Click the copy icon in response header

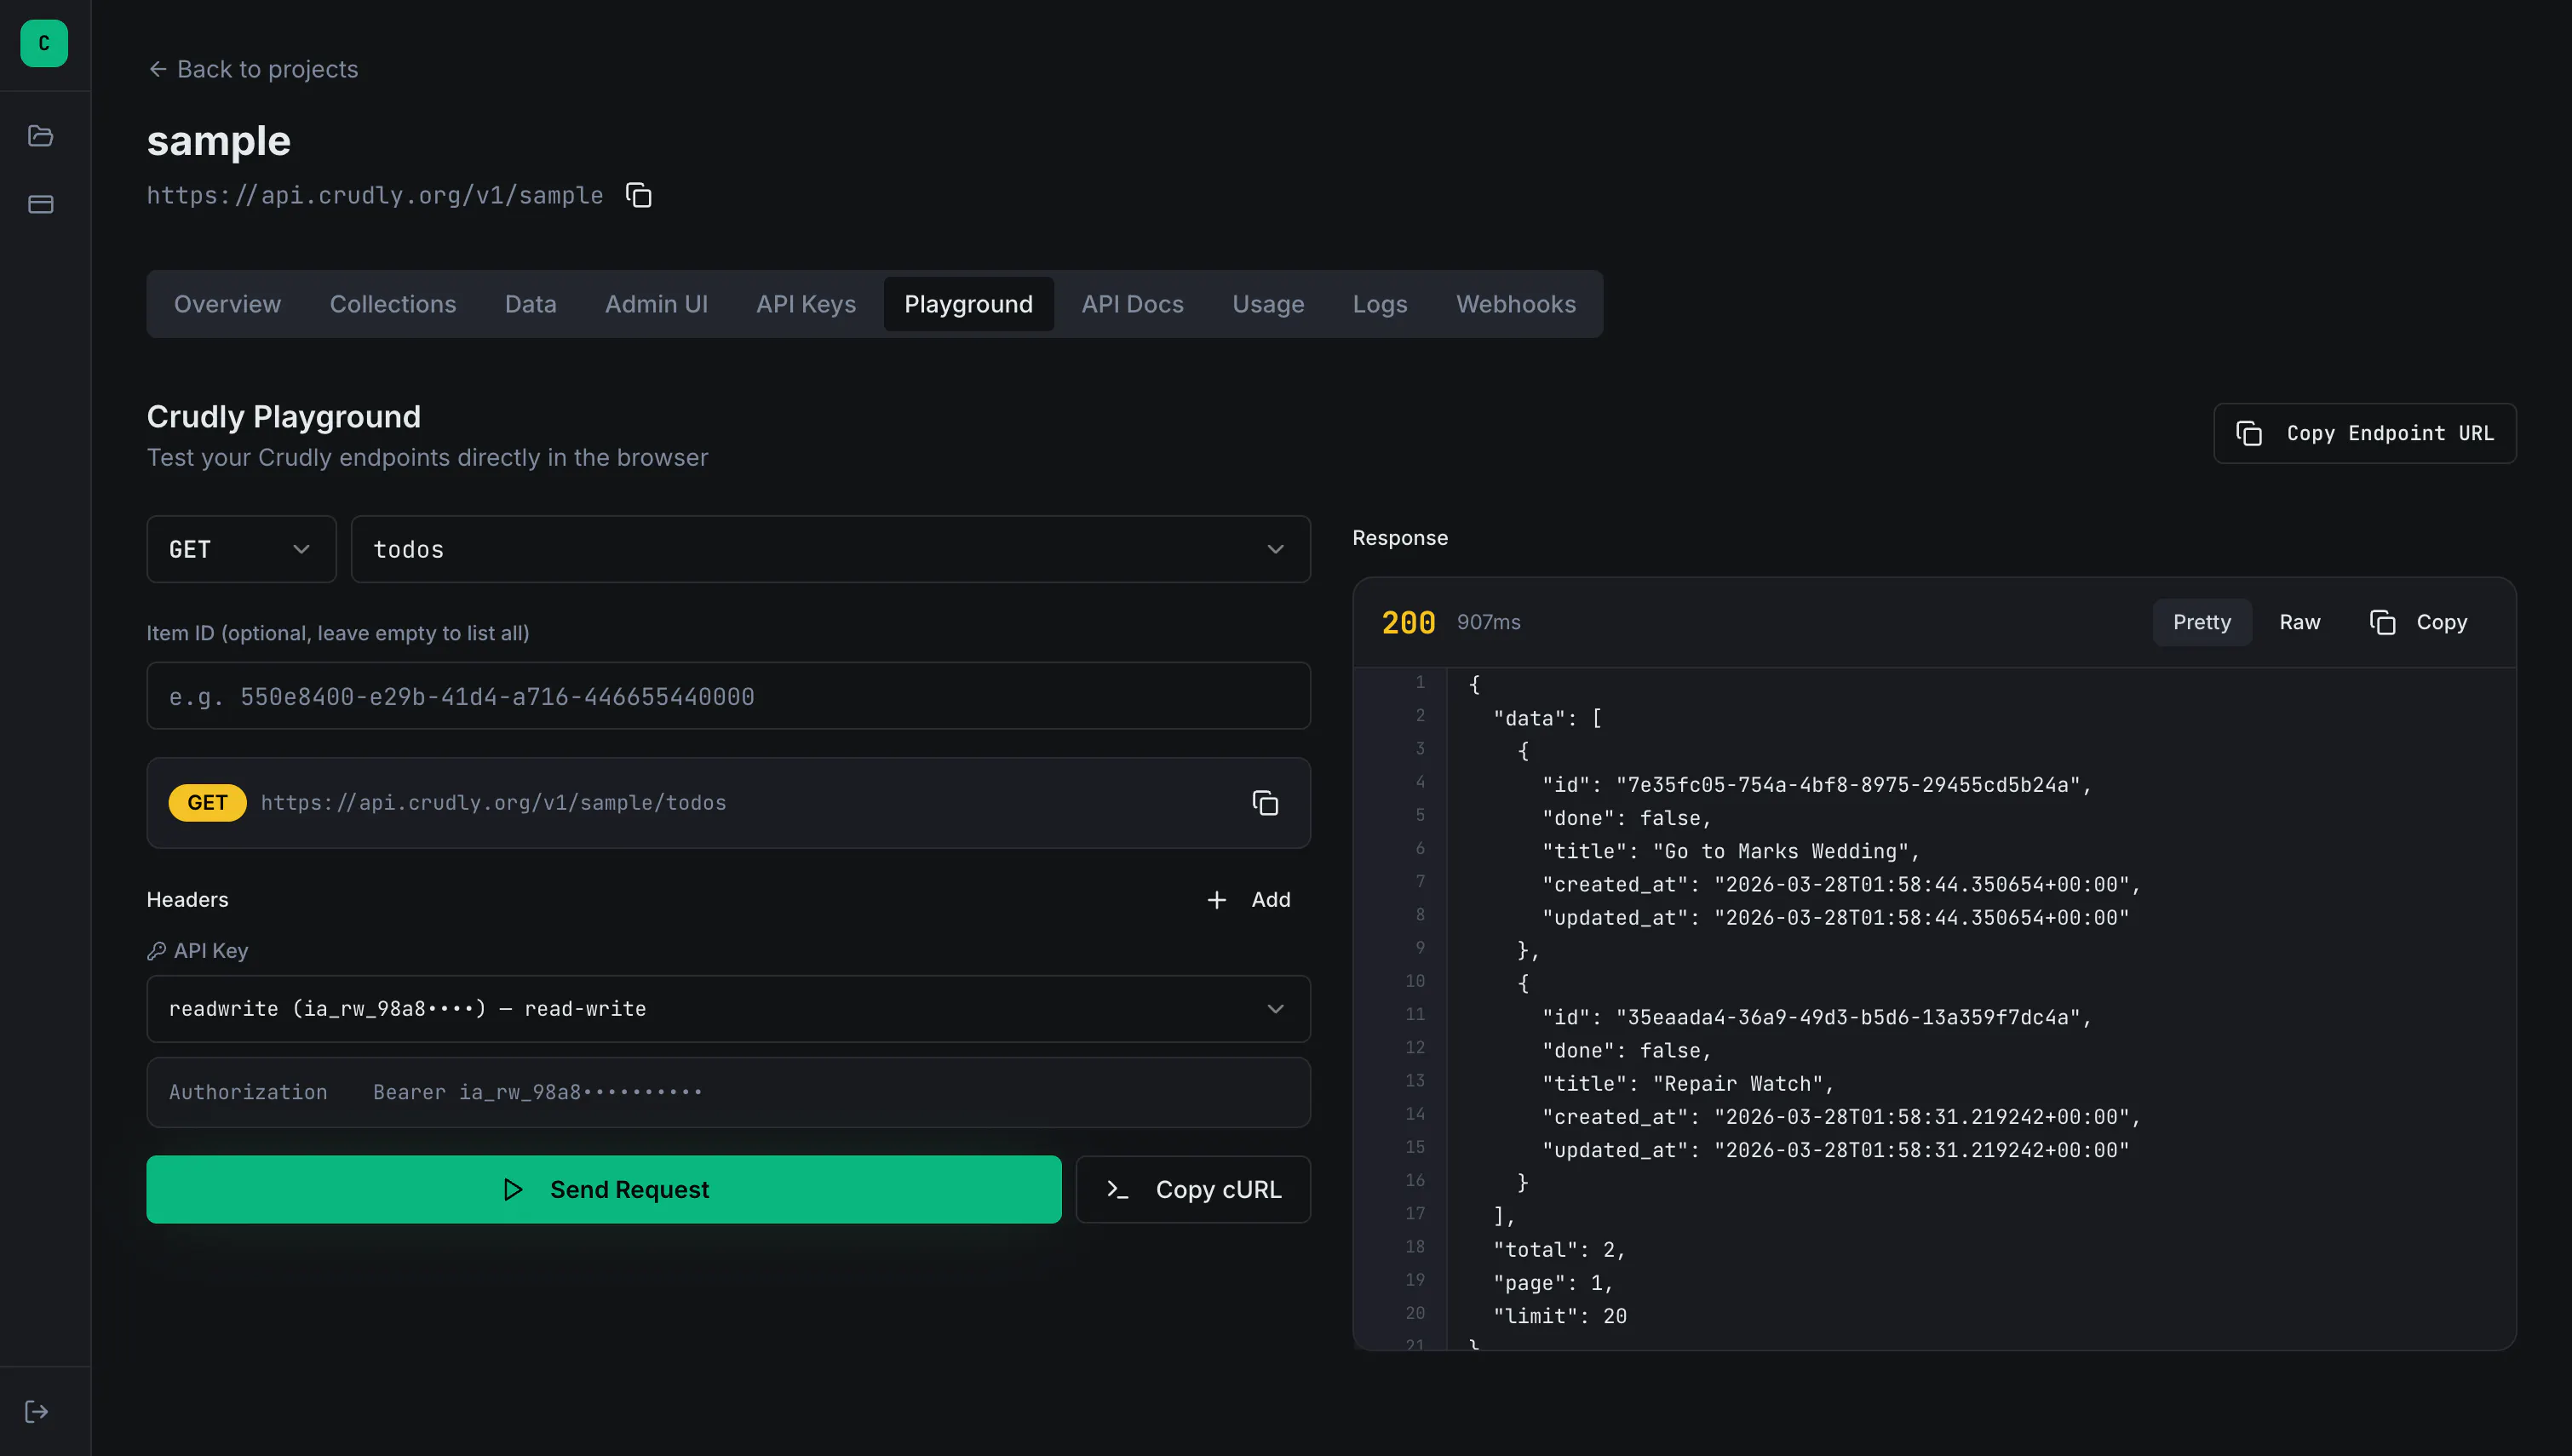coord(2383,622)
